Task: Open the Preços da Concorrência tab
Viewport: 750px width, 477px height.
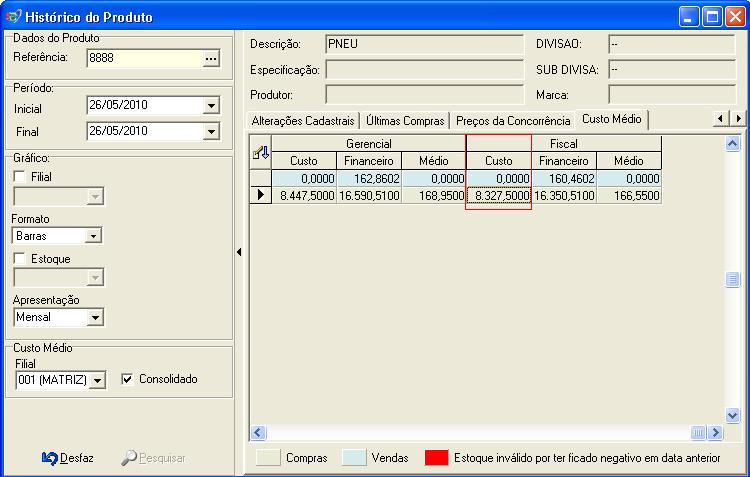Action: [x=514, y=120]
